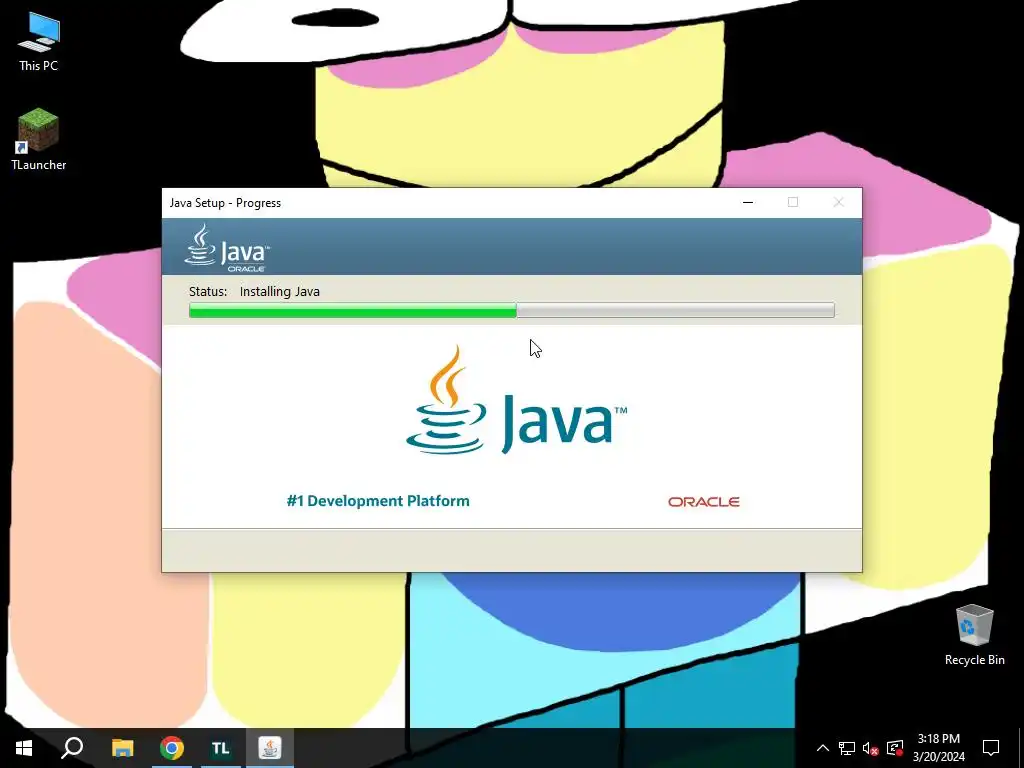Launch Google Chrome from the taskbar
This screenshot has width=1024, height=768.
pyautogui.click(x=172, y=748)
